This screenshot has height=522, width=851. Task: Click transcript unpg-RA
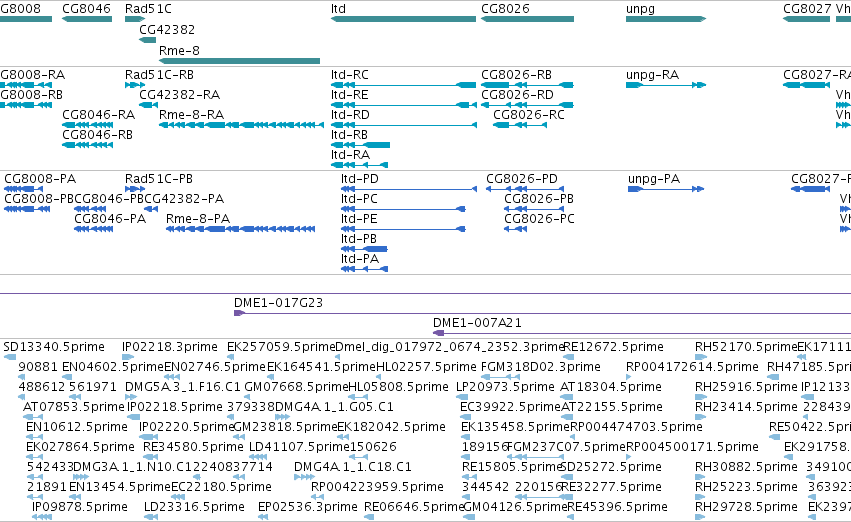(x=666, y=85)
